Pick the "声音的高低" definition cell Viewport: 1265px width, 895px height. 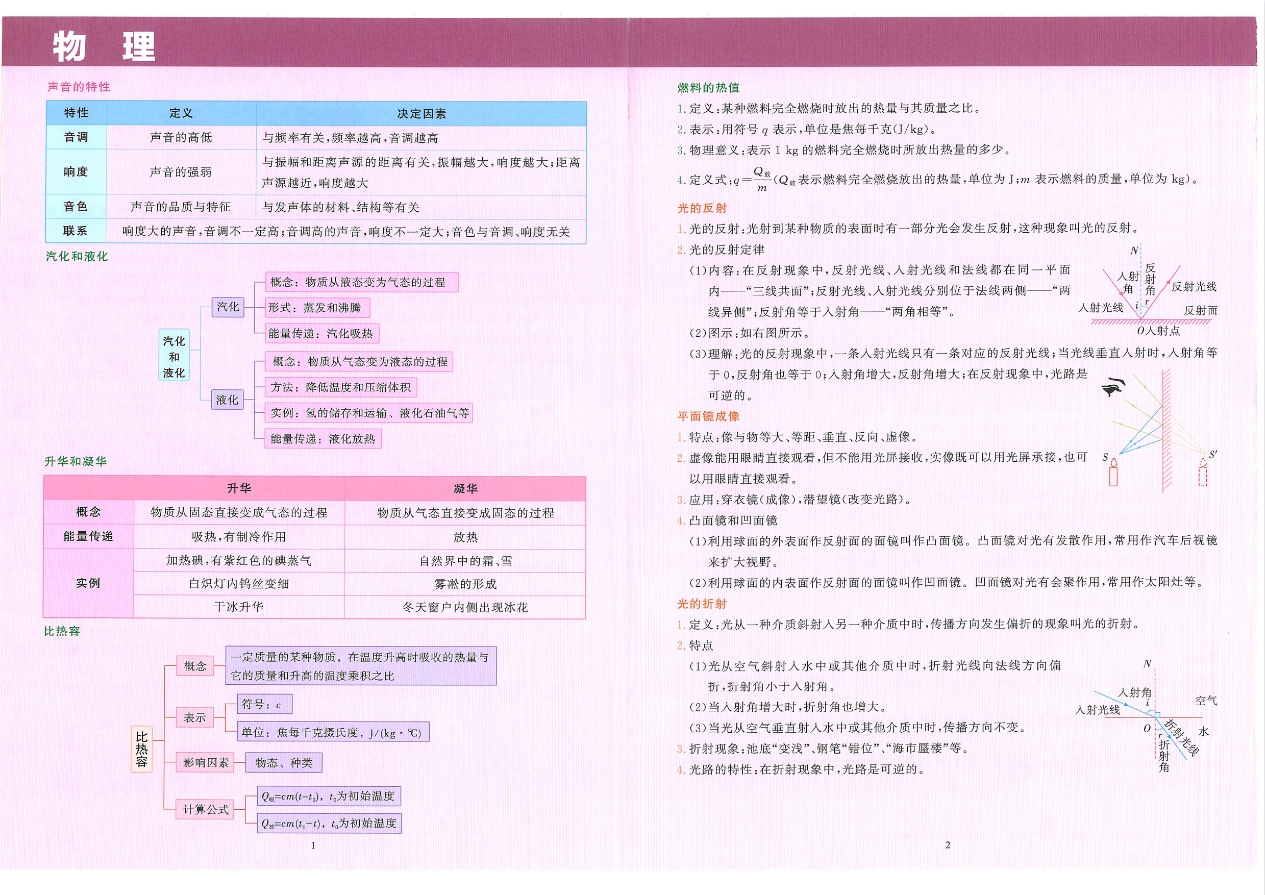(181, 137)
